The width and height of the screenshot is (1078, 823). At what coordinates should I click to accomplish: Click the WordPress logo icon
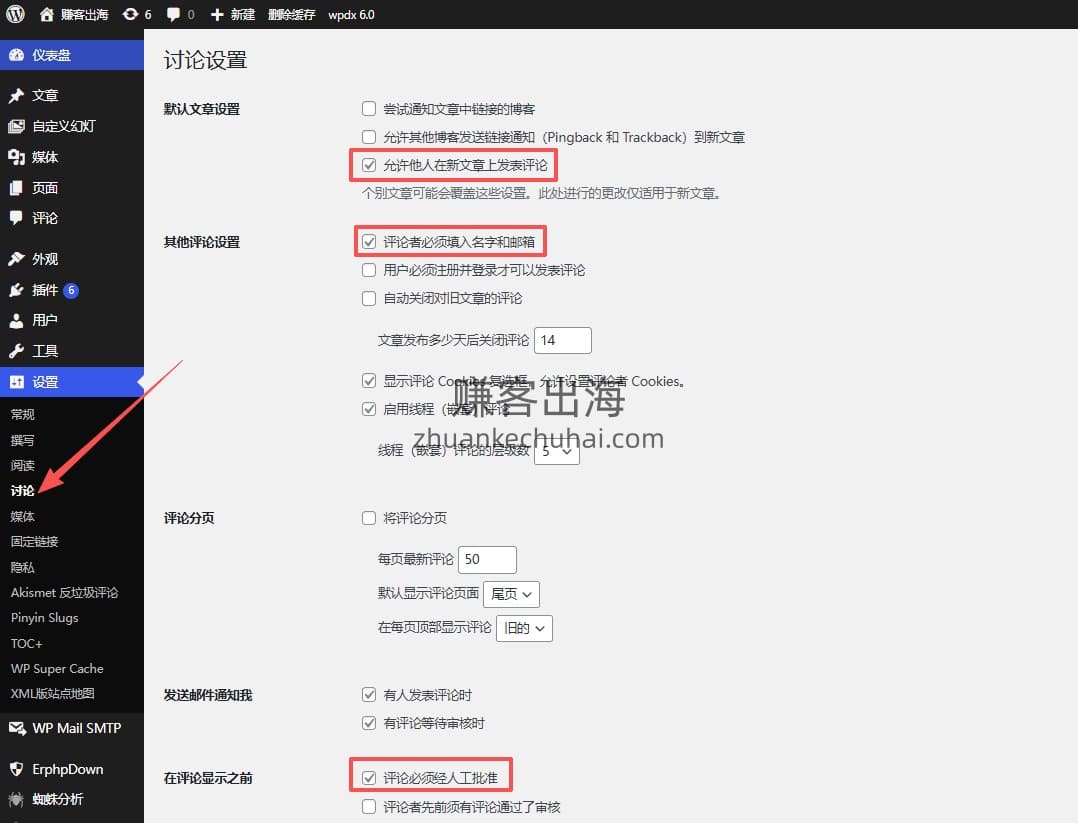point(16,15)
